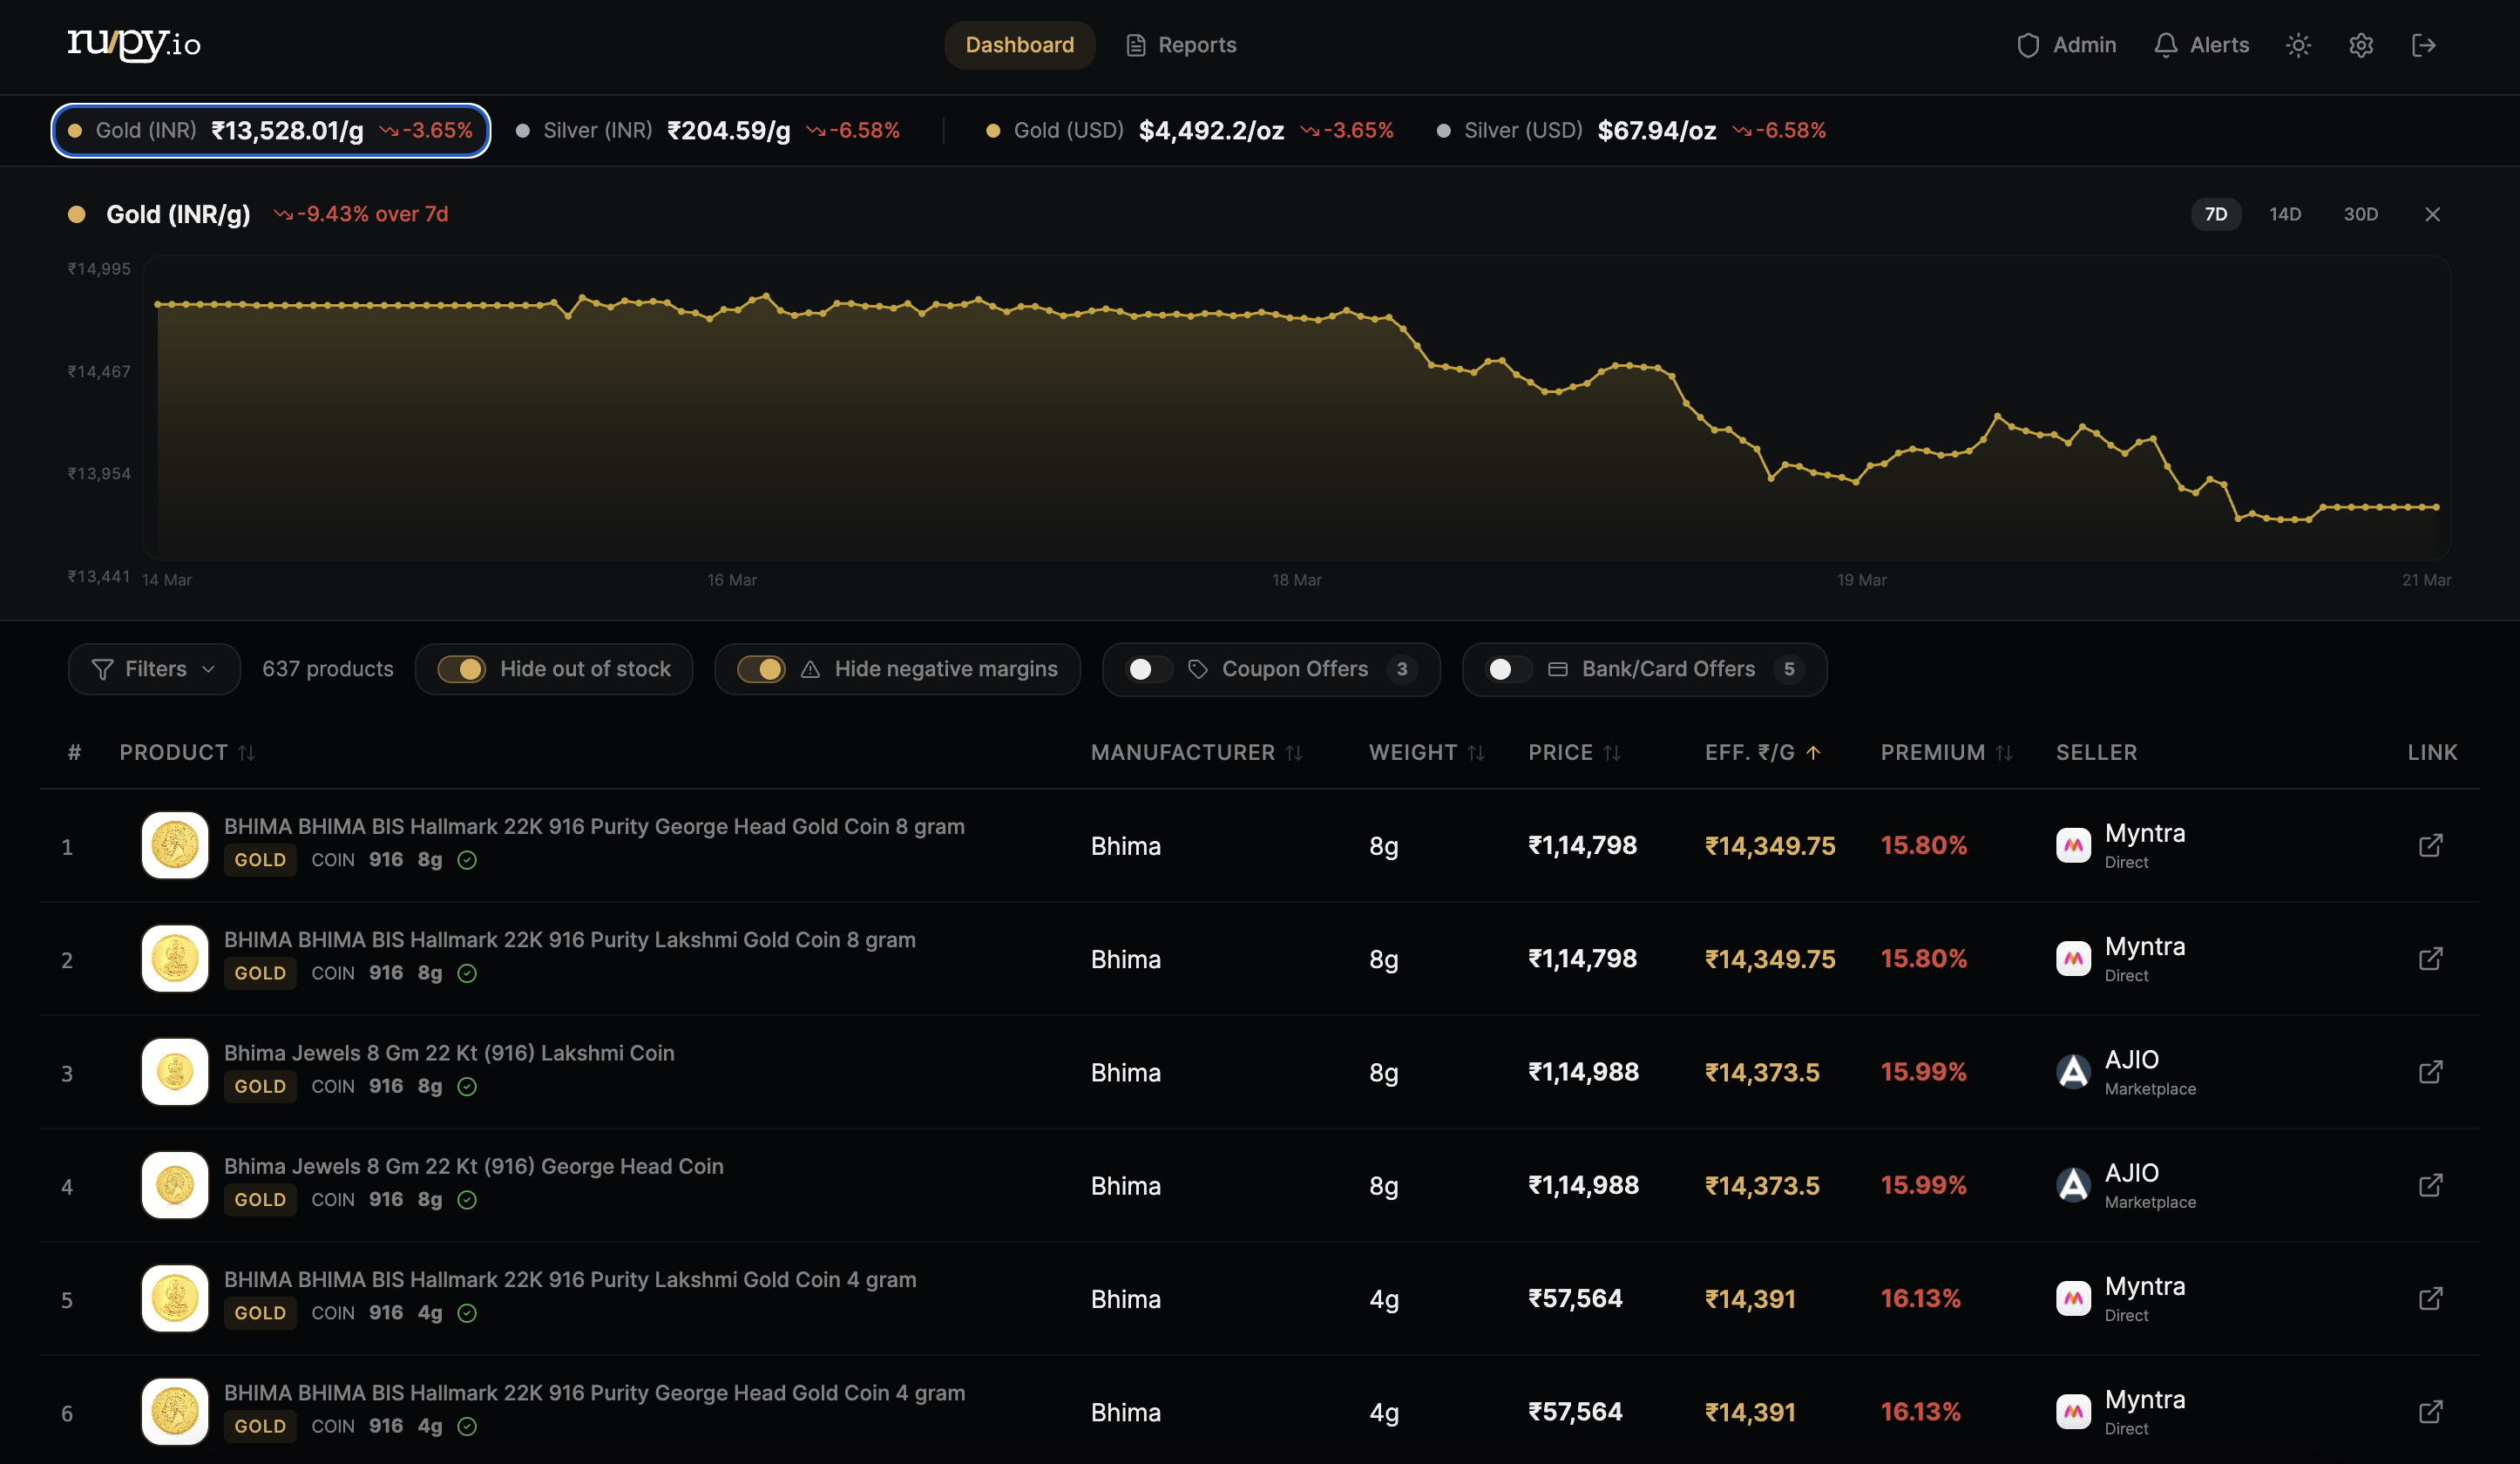Click the rupy.io logo

click(x=134, y=44)
